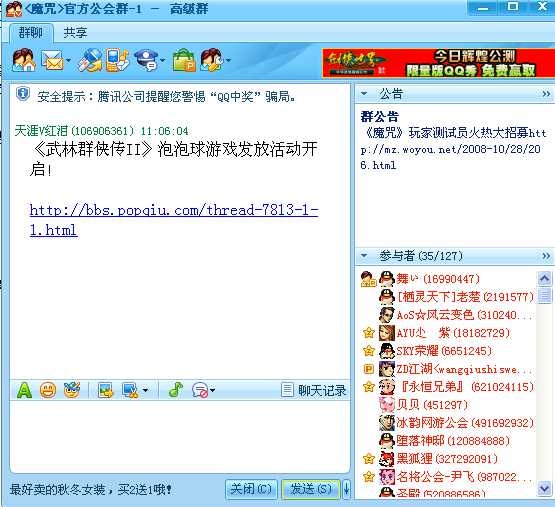Select the 群聊 tab
Screen dimensions: 555x507
tap(30, 33)
